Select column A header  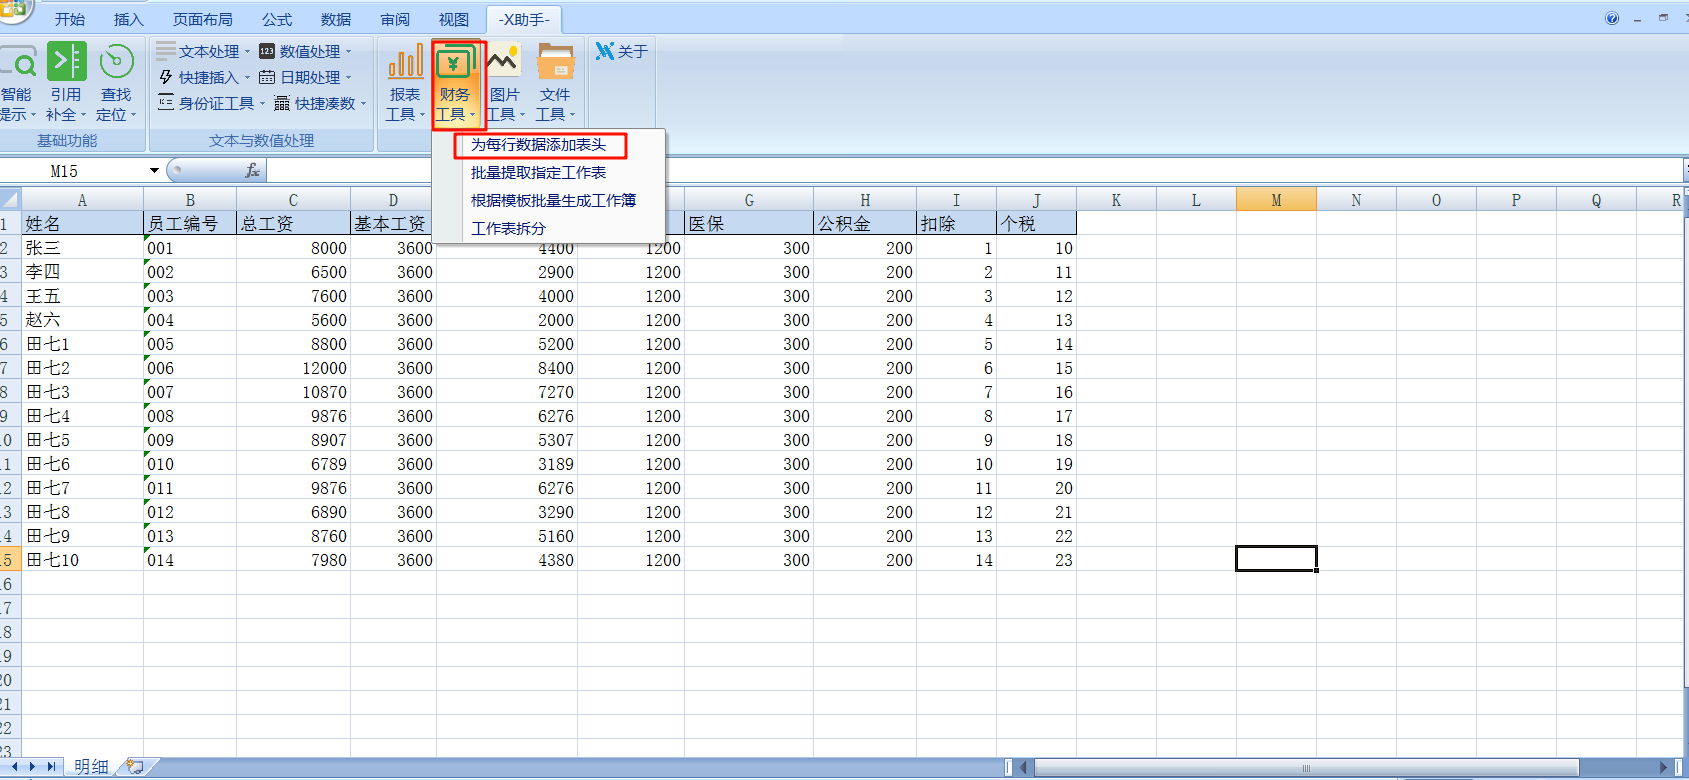tap(82, 200)
